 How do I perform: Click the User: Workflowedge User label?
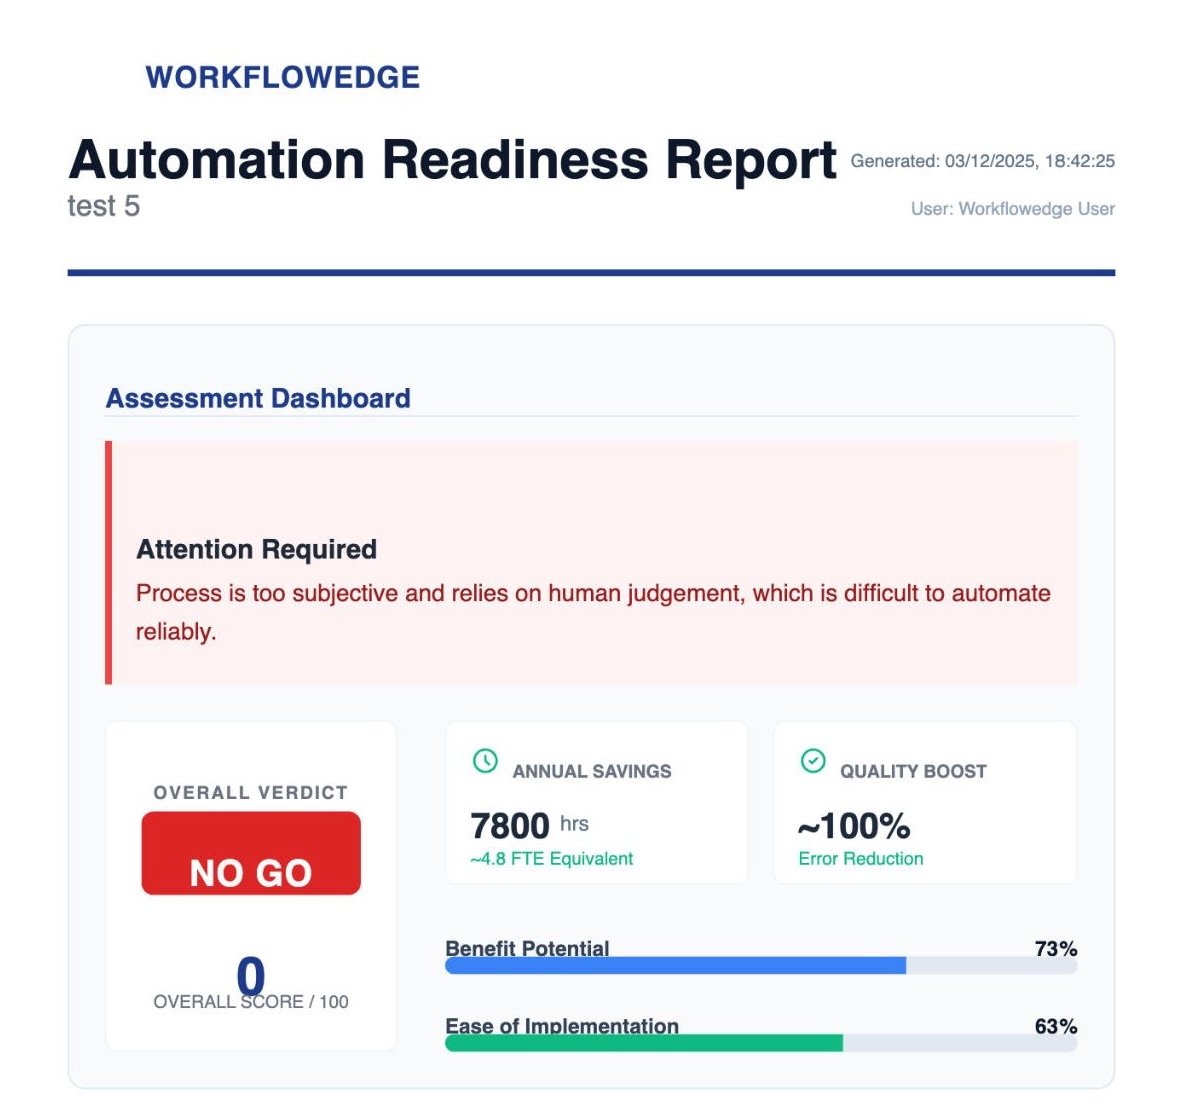point(1012,209)
